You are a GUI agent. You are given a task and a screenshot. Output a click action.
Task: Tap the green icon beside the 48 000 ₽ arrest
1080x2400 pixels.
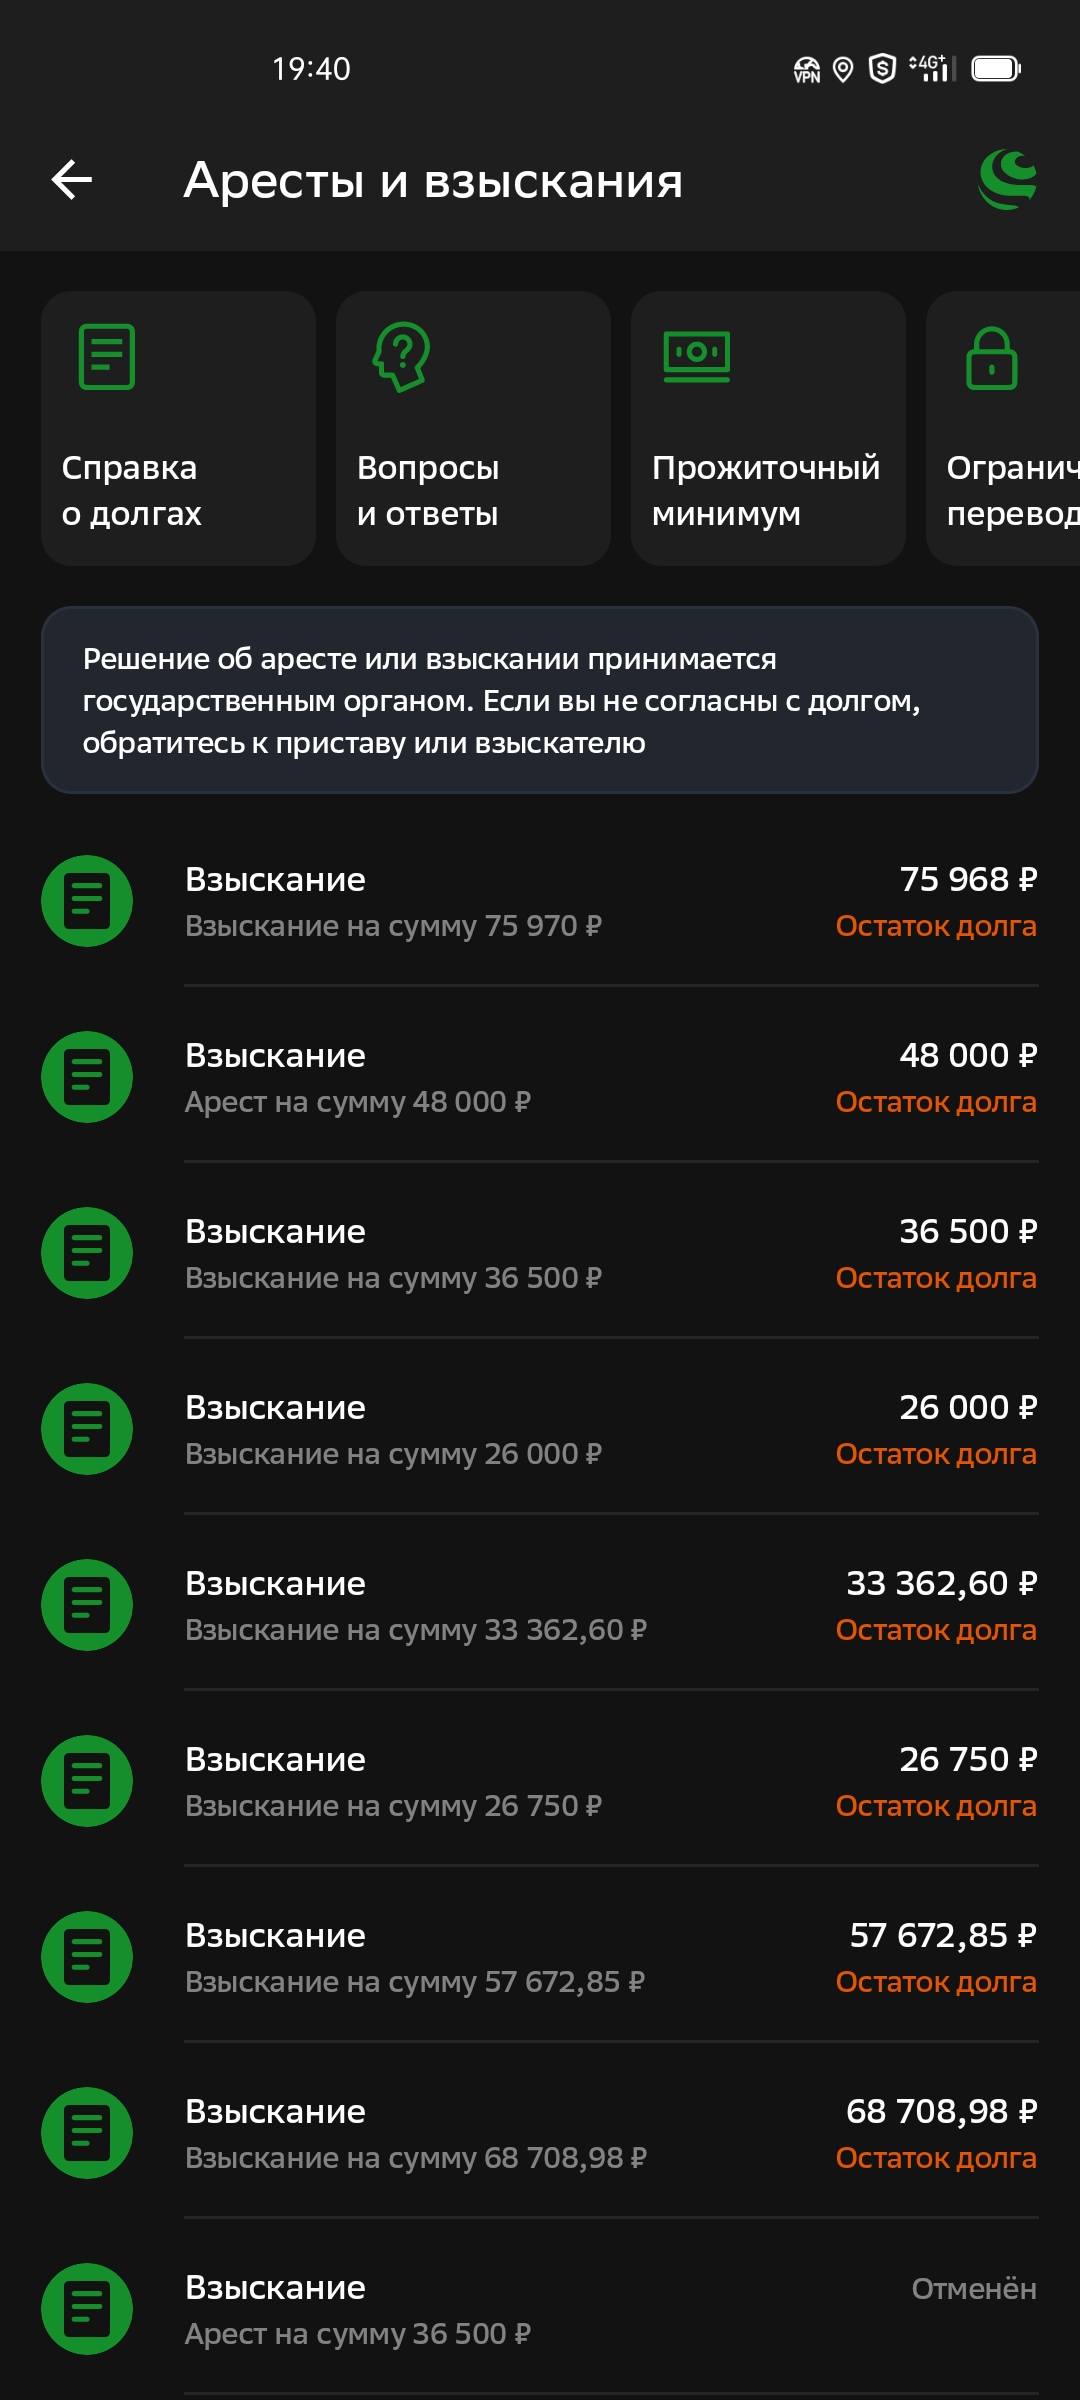[x=87, y=1077]
